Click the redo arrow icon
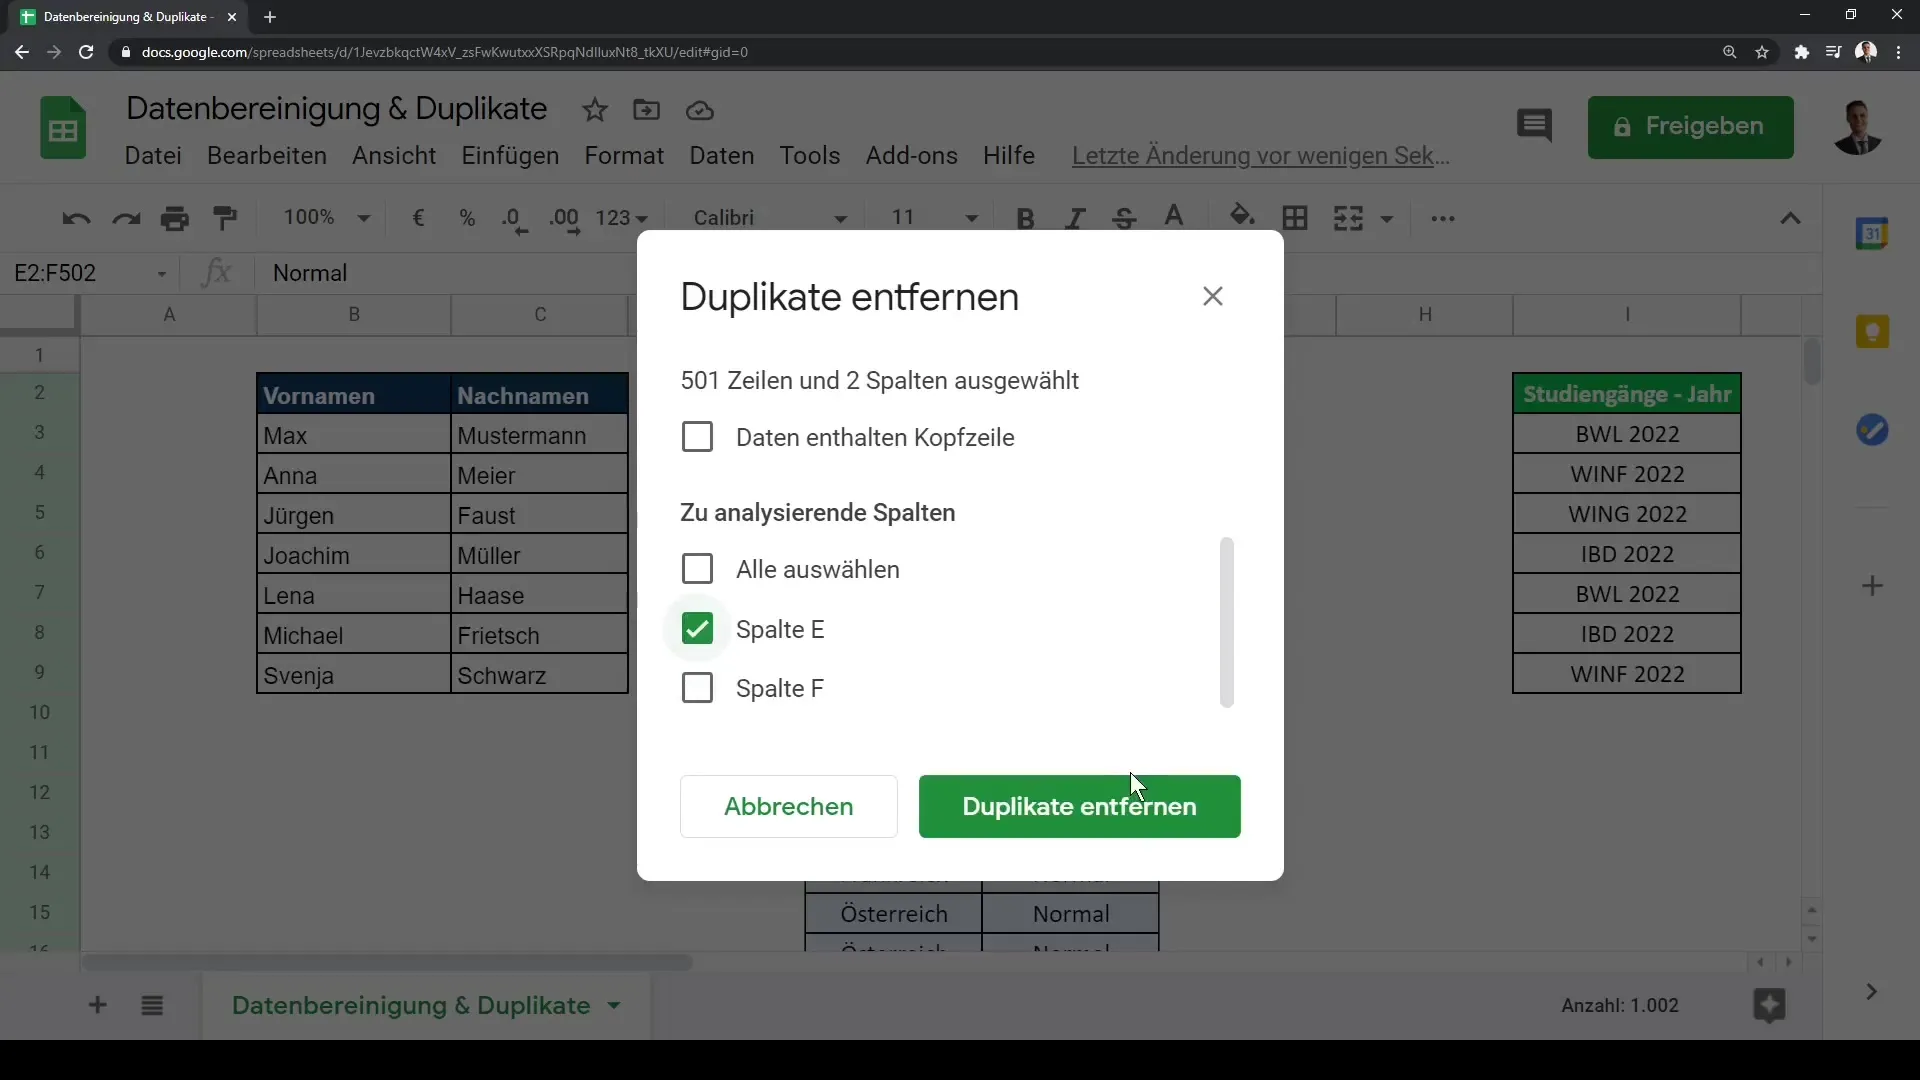The image size is (1920, 1080). pos(126,218)
